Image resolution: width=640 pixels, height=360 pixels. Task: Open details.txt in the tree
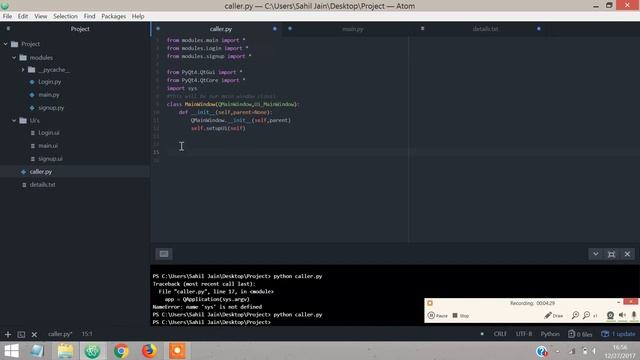tap(42, 184)
